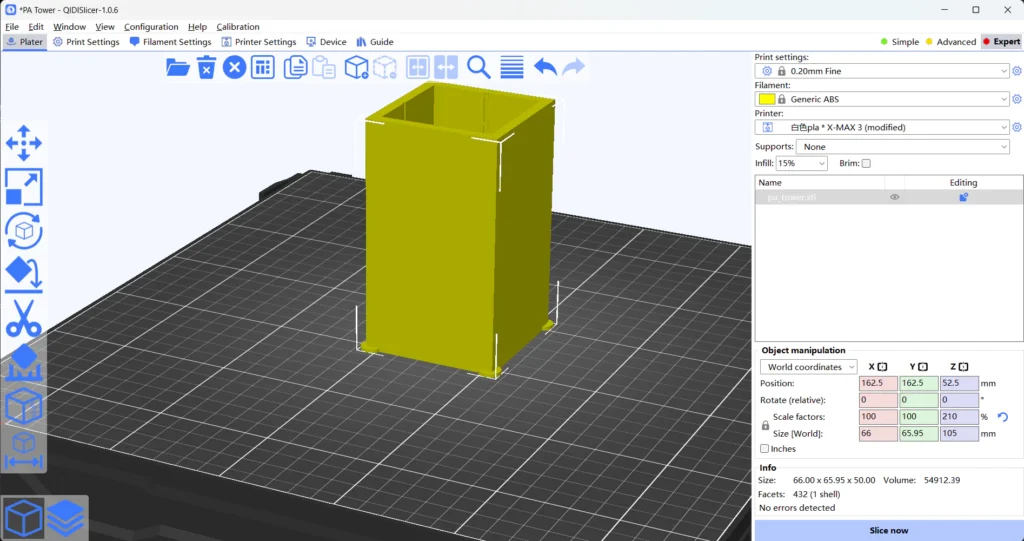Image resolution: width=1024 pixels, height=541 pixels.
Task: Hide pa_tower object using eye icon
Action: [x=894, y=198]
